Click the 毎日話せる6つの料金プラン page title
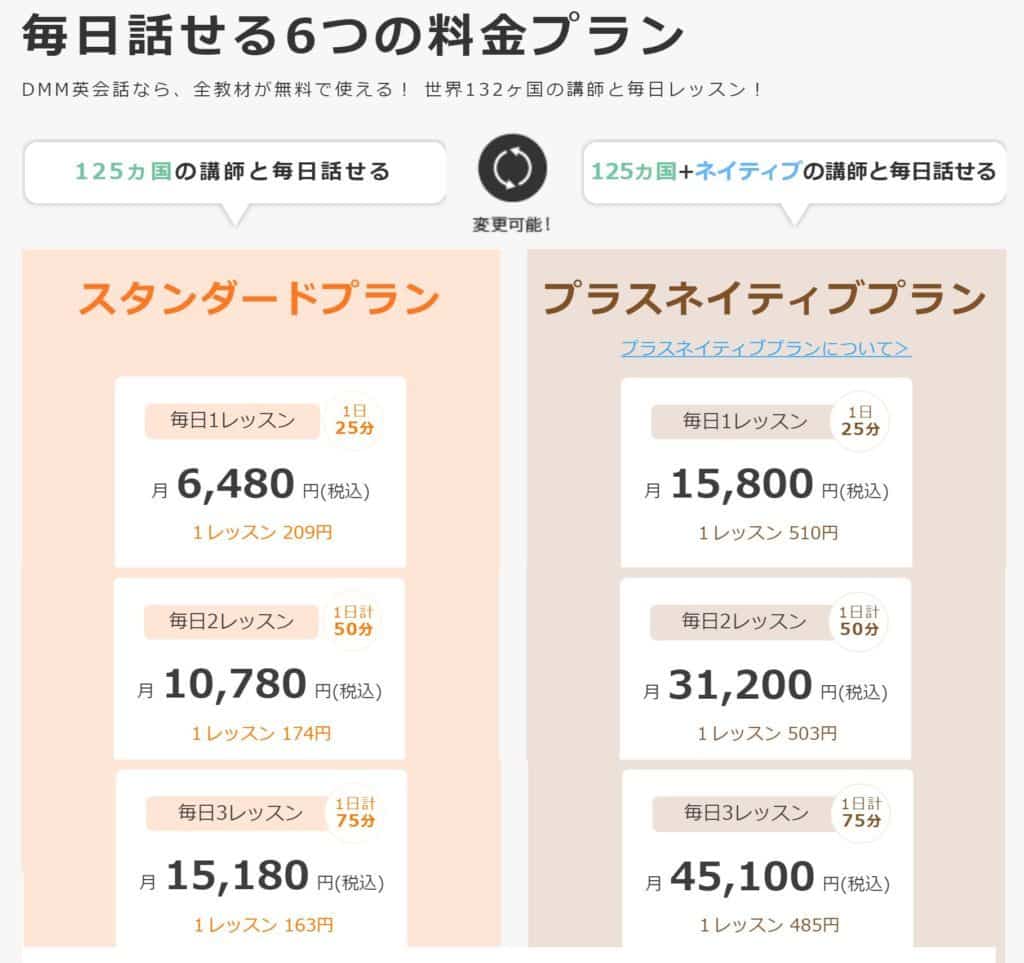Viewport: 1024px width, 963px height. tap(353, 35)
